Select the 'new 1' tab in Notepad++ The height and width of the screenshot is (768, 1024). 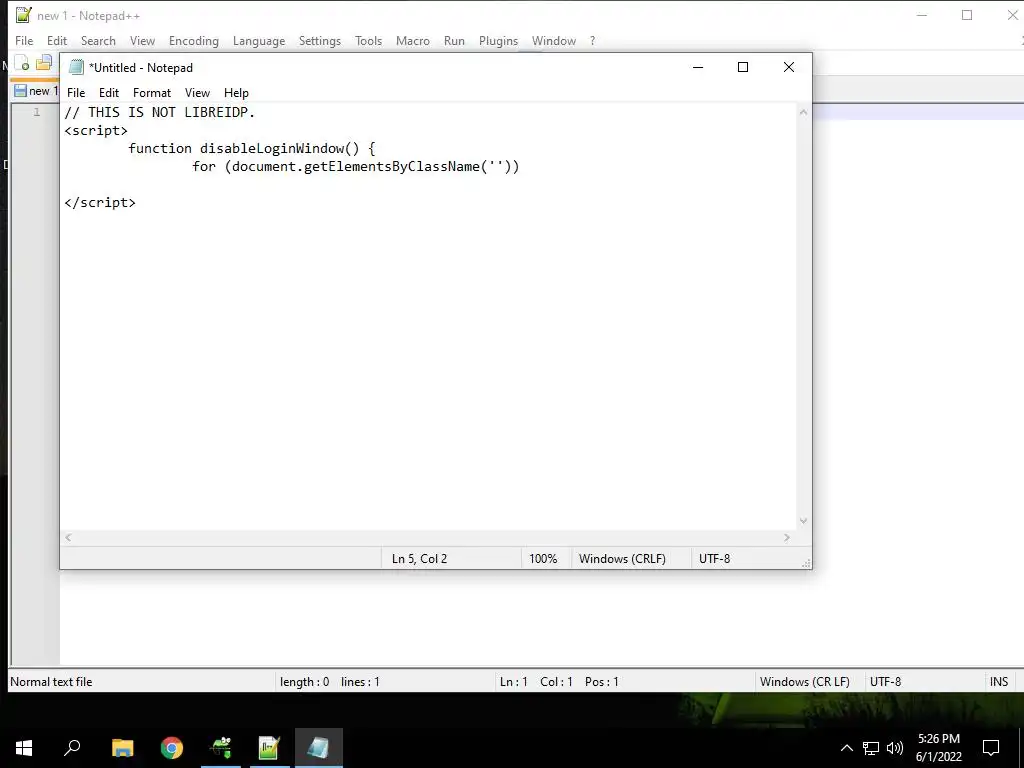pyautogui.click(x=35, y=91)
